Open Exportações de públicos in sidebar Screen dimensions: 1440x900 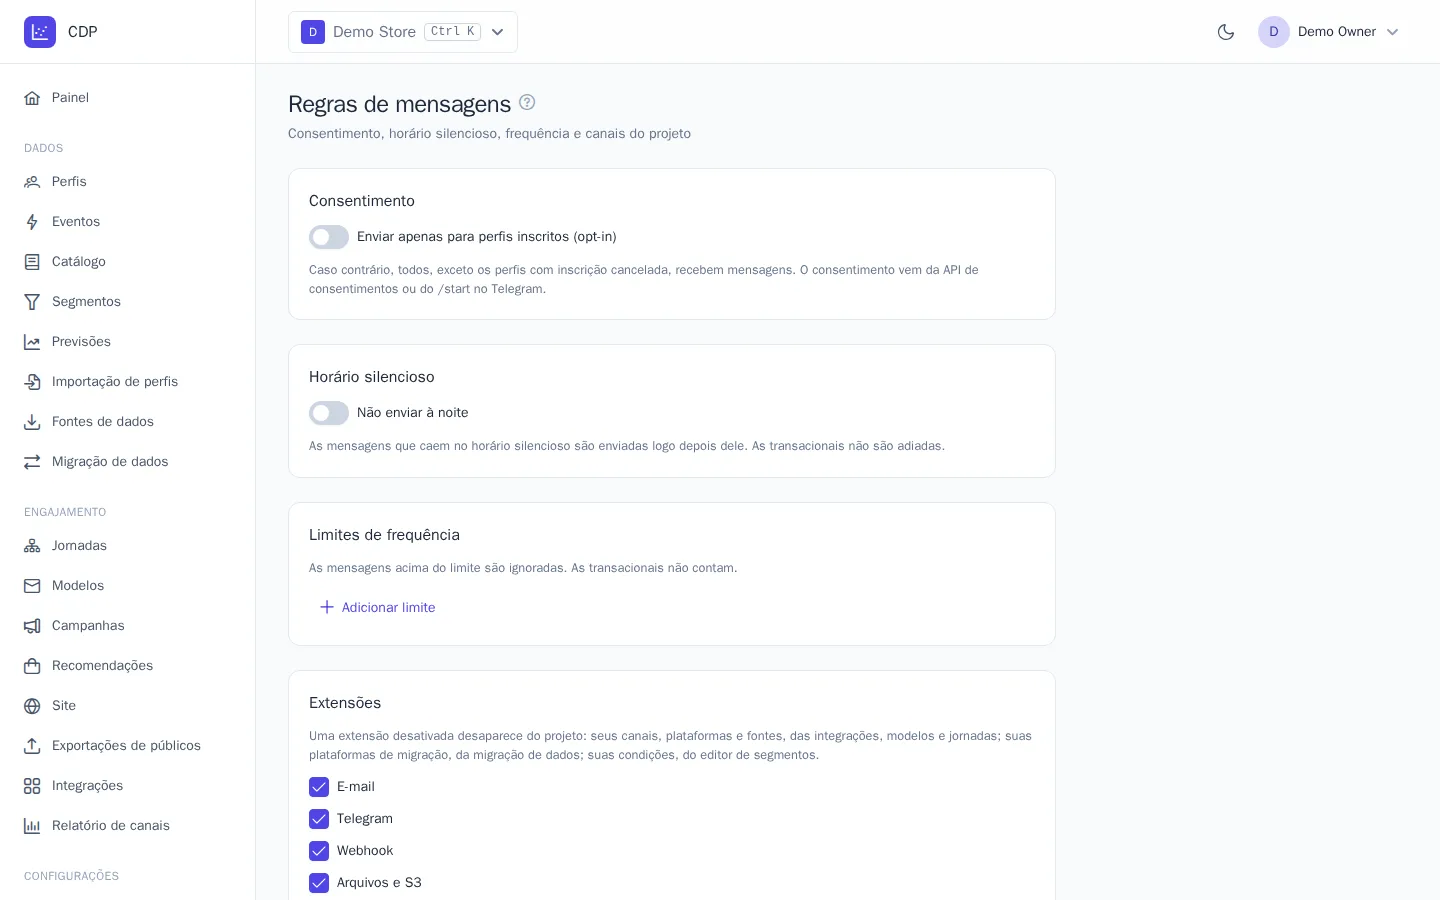point(128,746)
